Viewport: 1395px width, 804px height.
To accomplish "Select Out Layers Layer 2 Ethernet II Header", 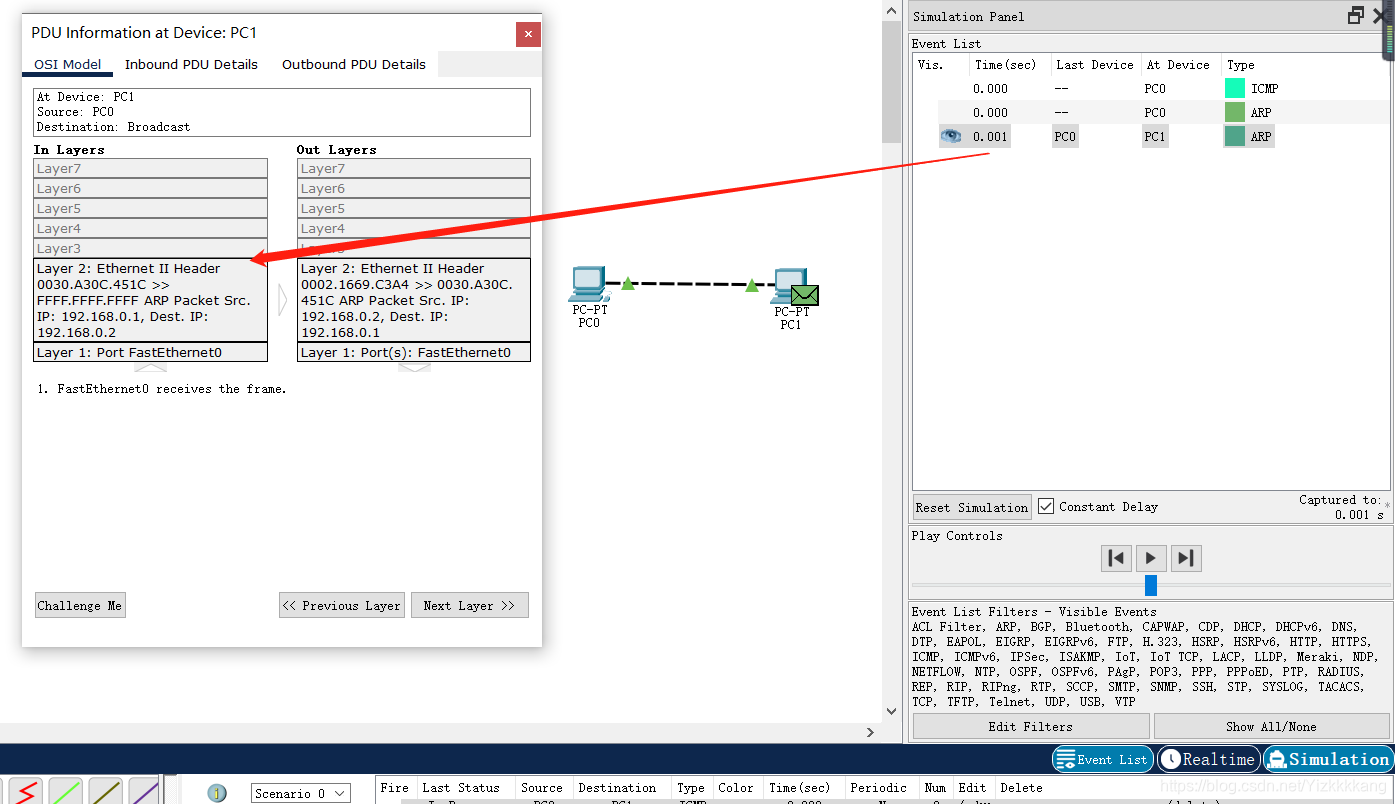I will [x=414, y=300].
